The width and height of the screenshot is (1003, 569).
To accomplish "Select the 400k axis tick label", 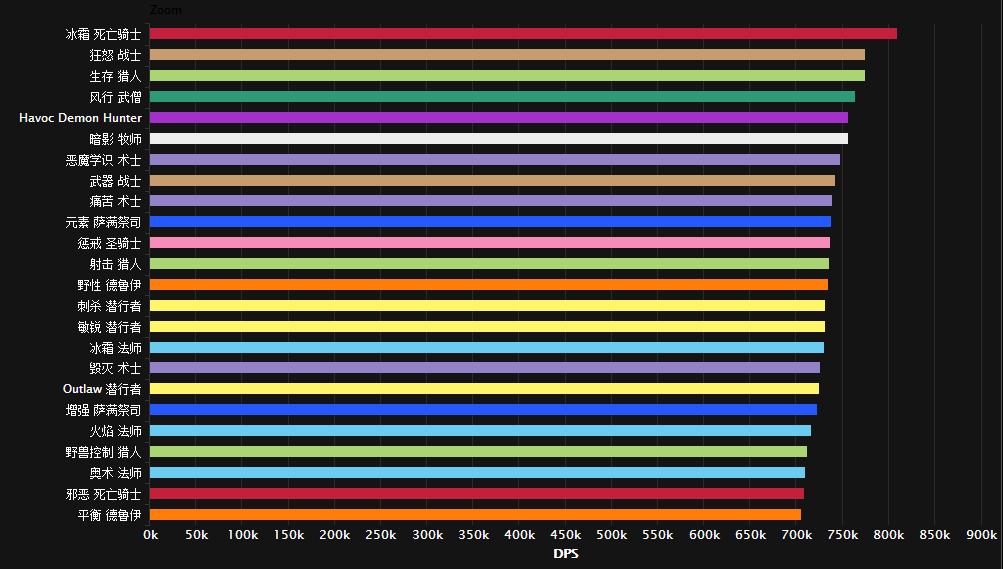I will tap(519, 535).
